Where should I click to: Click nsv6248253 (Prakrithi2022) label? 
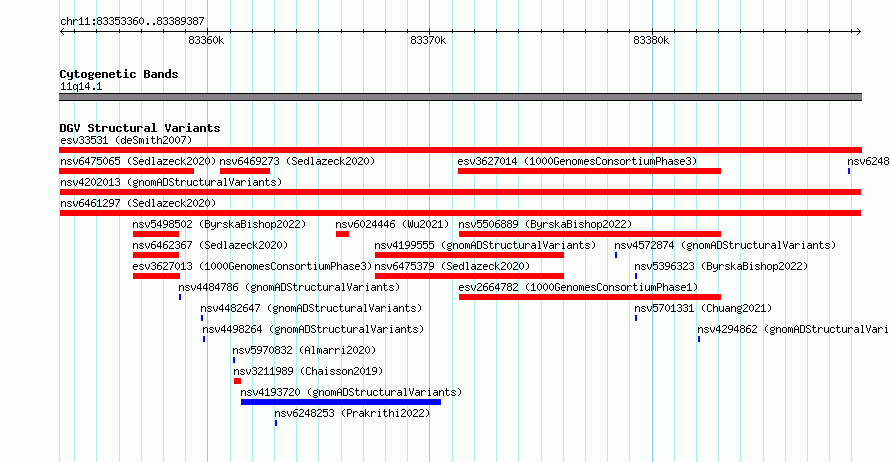click(352, 413)
